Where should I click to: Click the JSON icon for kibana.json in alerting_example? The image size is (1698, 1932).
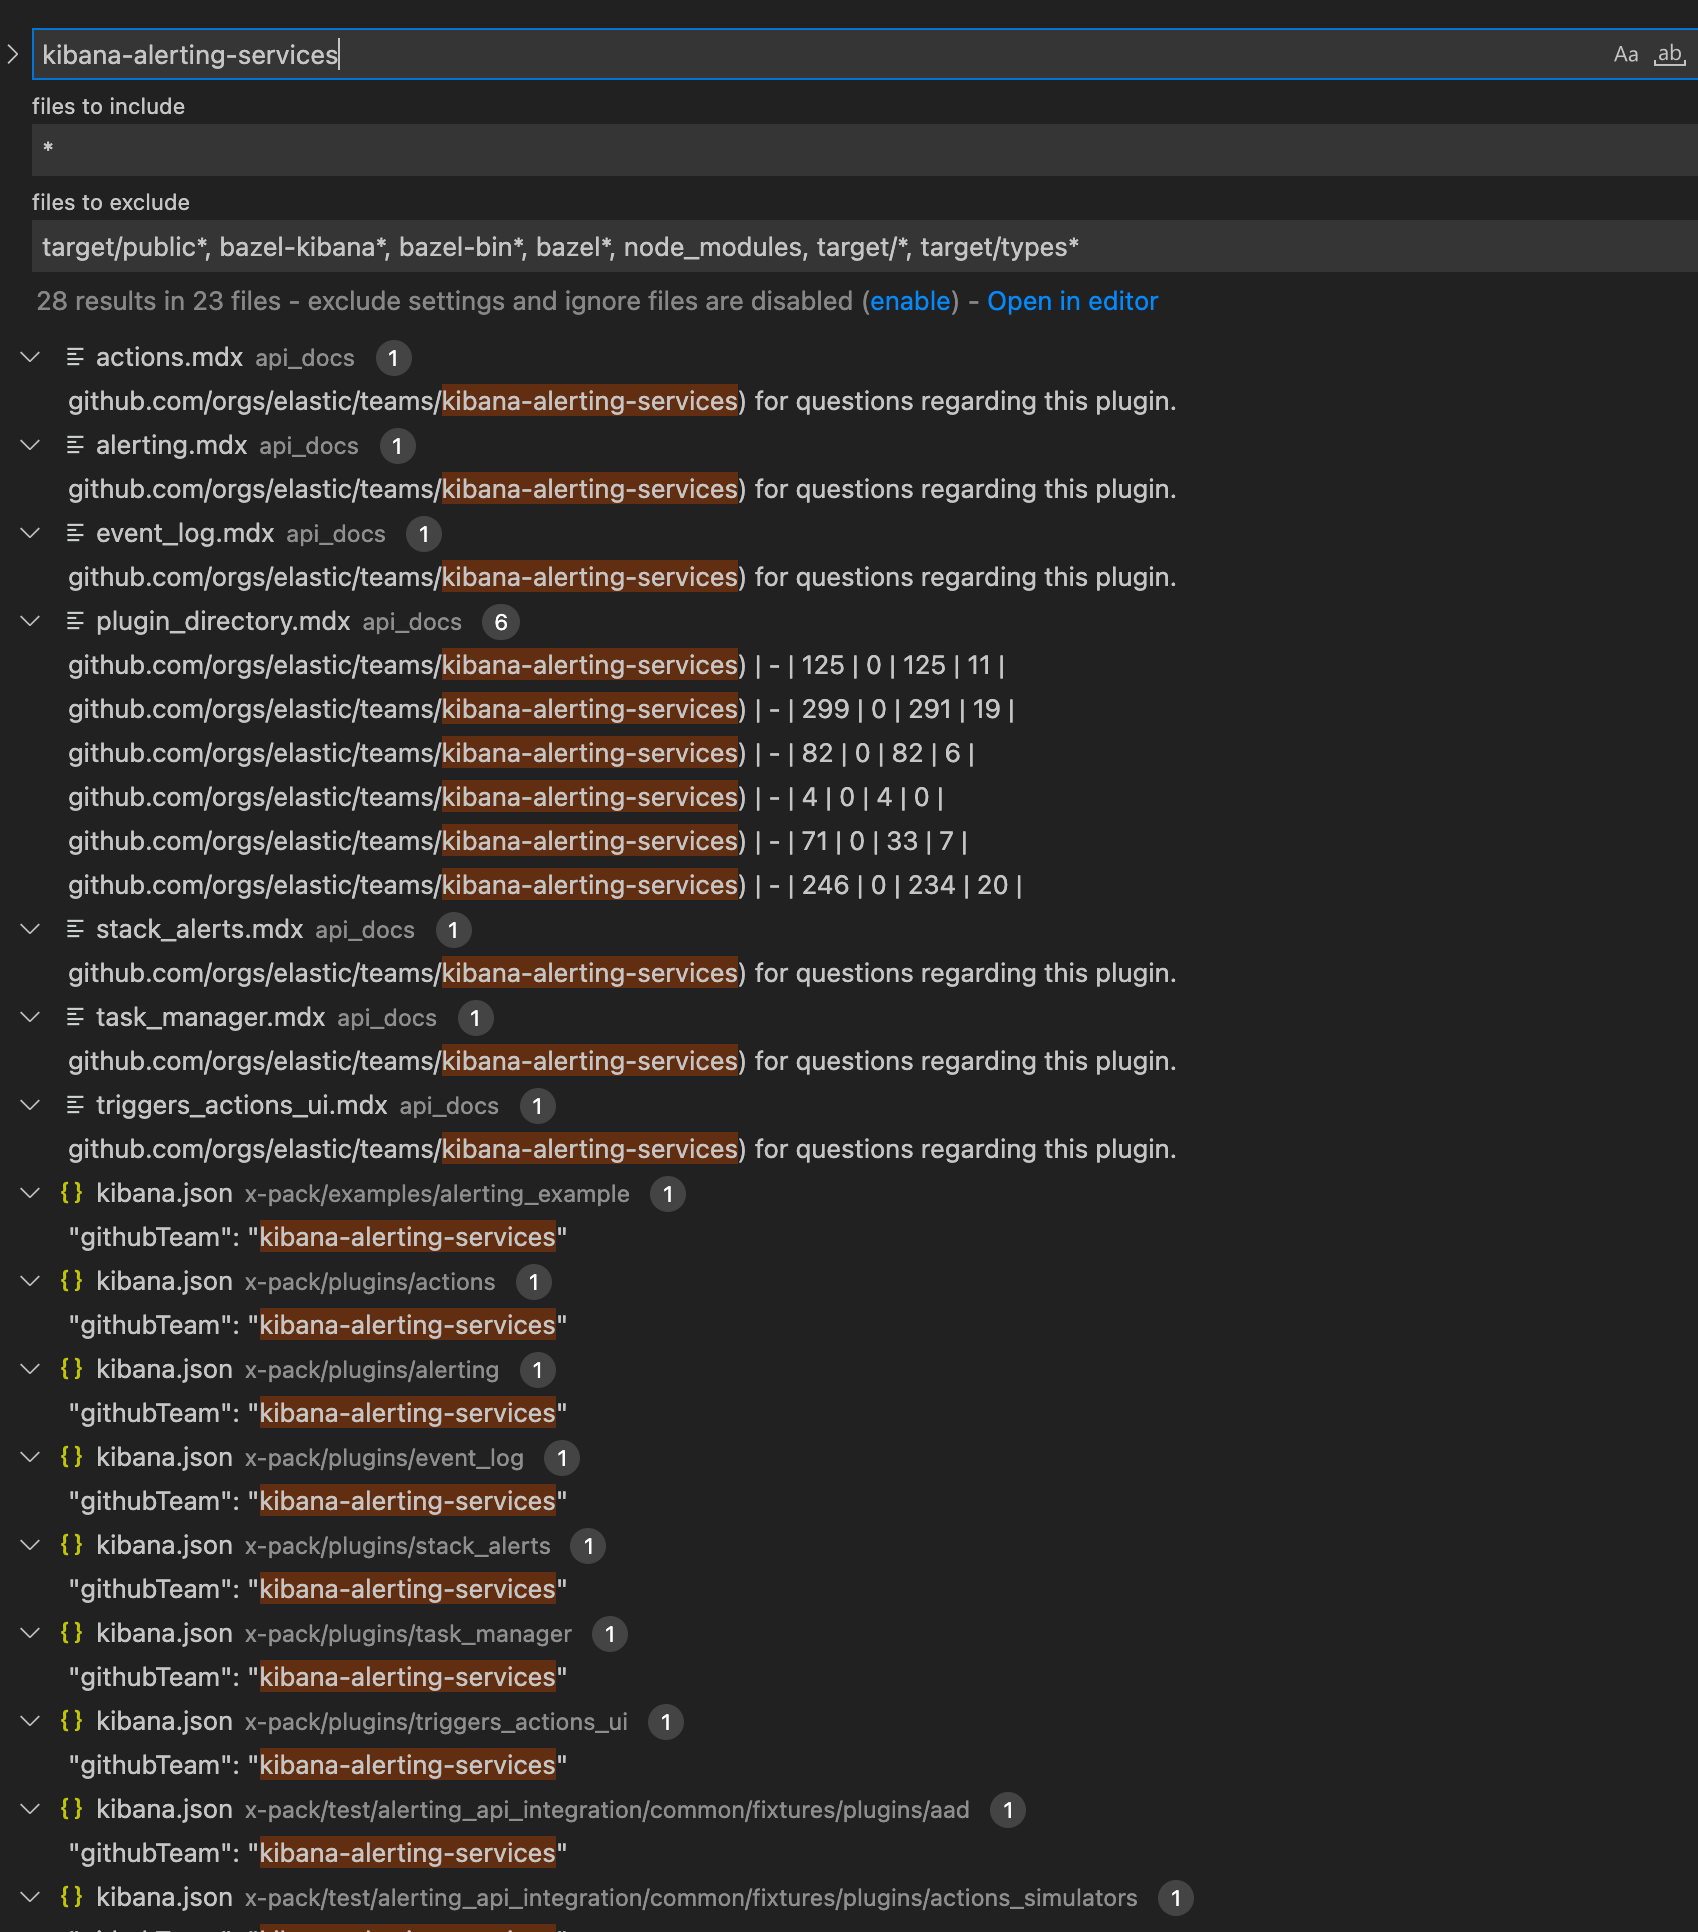(71, 1193)
